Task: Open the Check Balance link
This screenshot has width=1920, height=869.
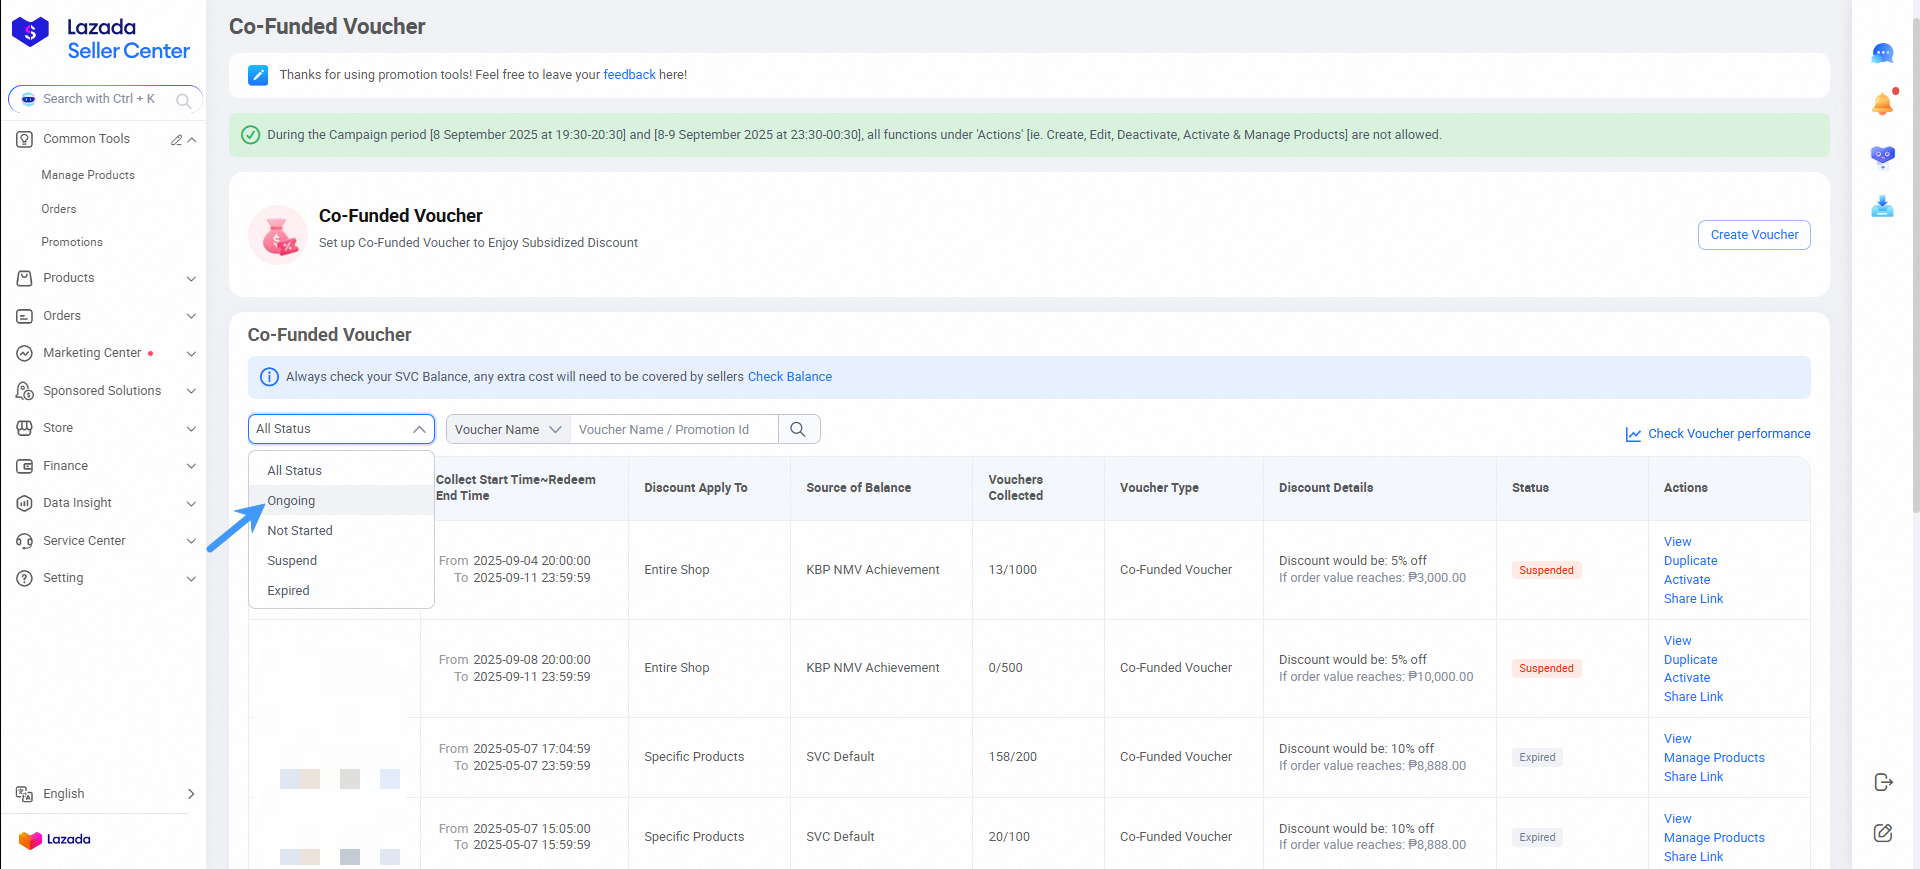Action: (789, 377)
